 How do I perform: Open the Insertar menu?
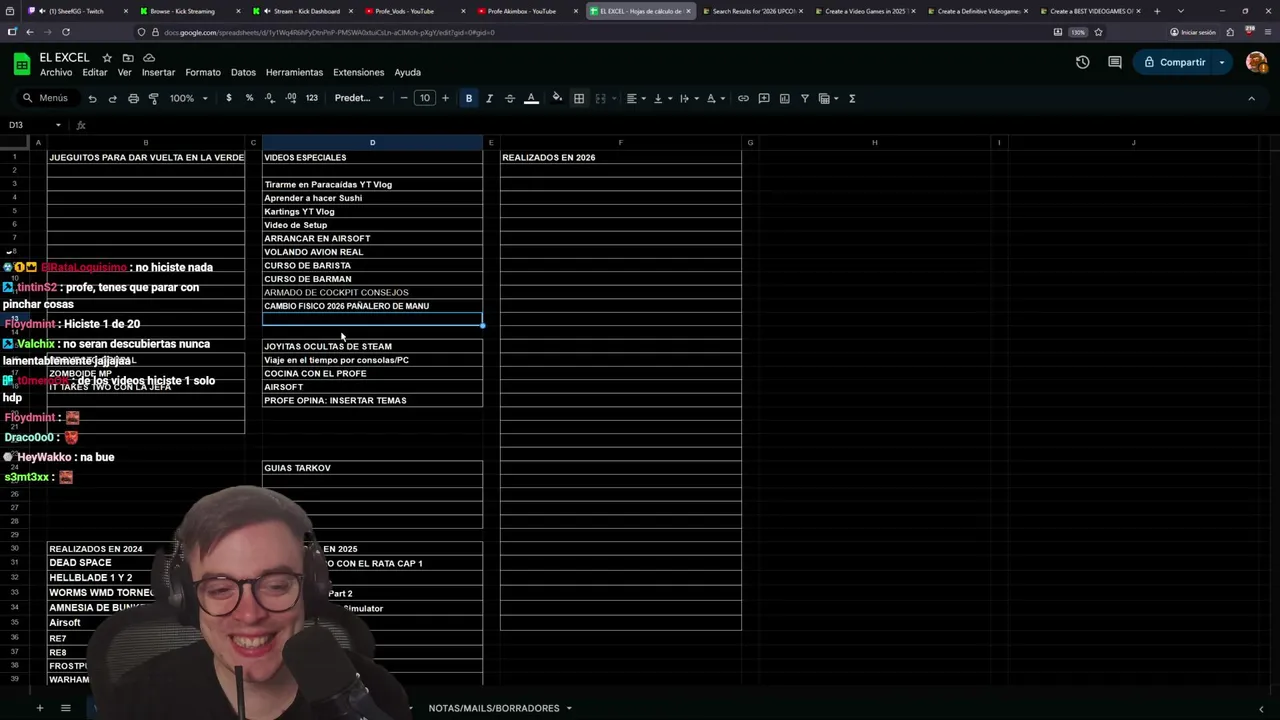click(158, 72)
